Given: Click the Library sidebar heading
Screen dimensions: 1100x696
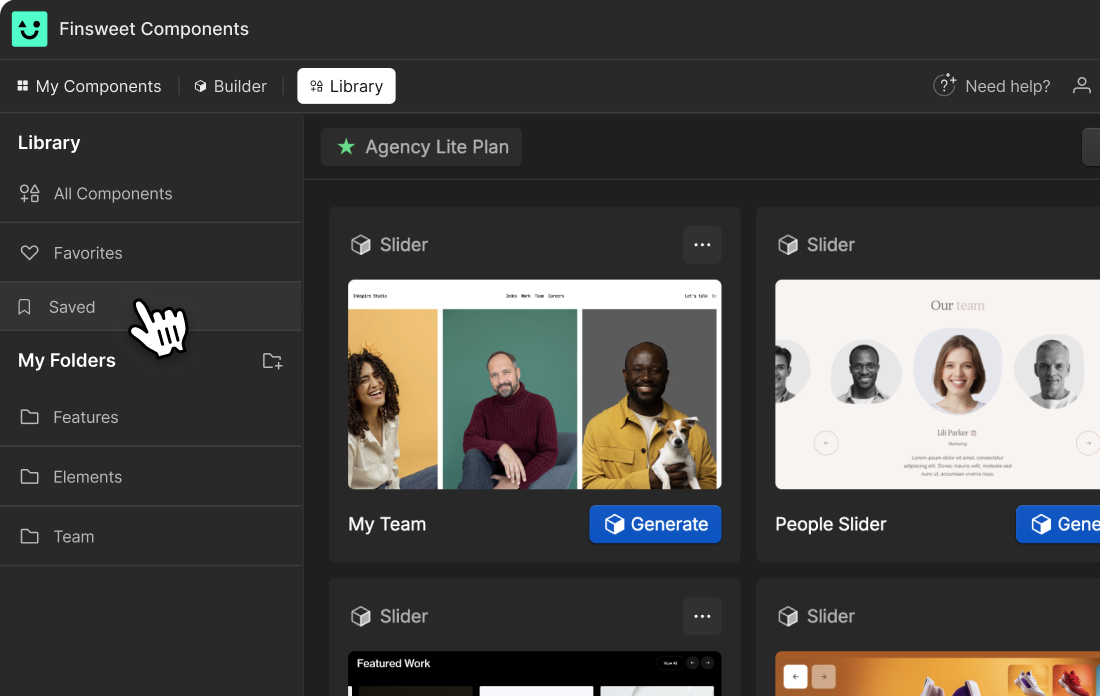Looking at the screenshot, I should point(49,142).
